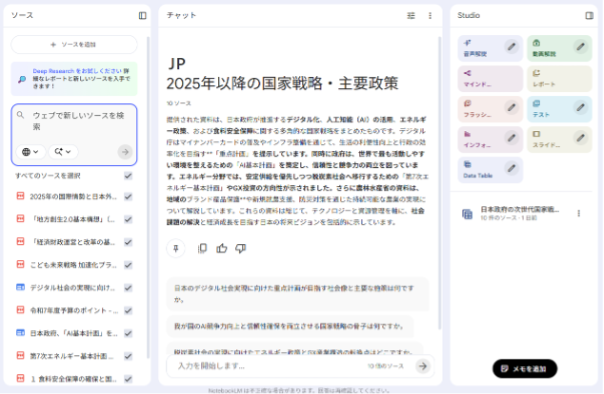Viewport: 604px width, 394px height.
Task: Ask suggested question about デジタル社会実現 重点計画
Action: click(x=298, y=293)
